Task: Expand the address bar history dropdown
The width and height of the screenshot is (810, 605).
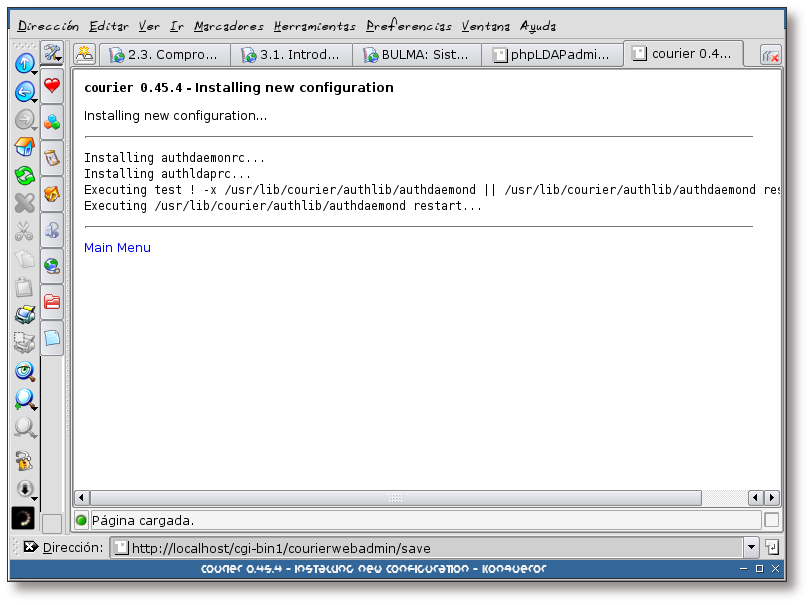Action: pos(751,547)
